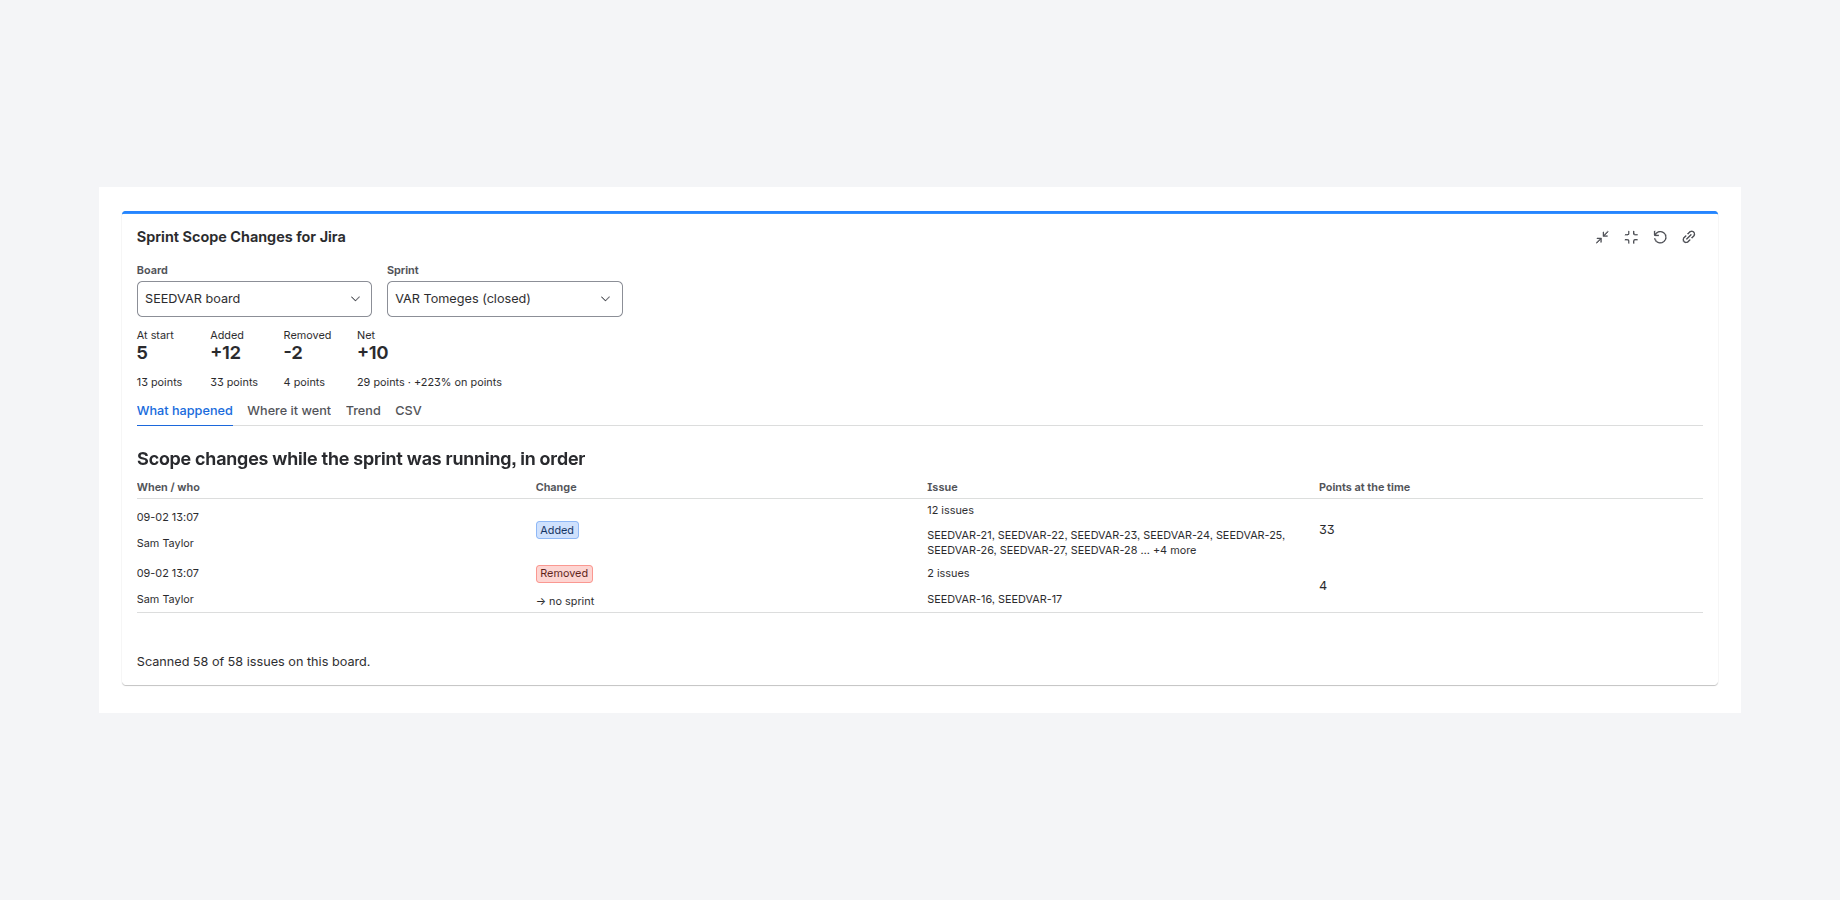
Task: Click the red Removed badge
Action: (564, 574)
